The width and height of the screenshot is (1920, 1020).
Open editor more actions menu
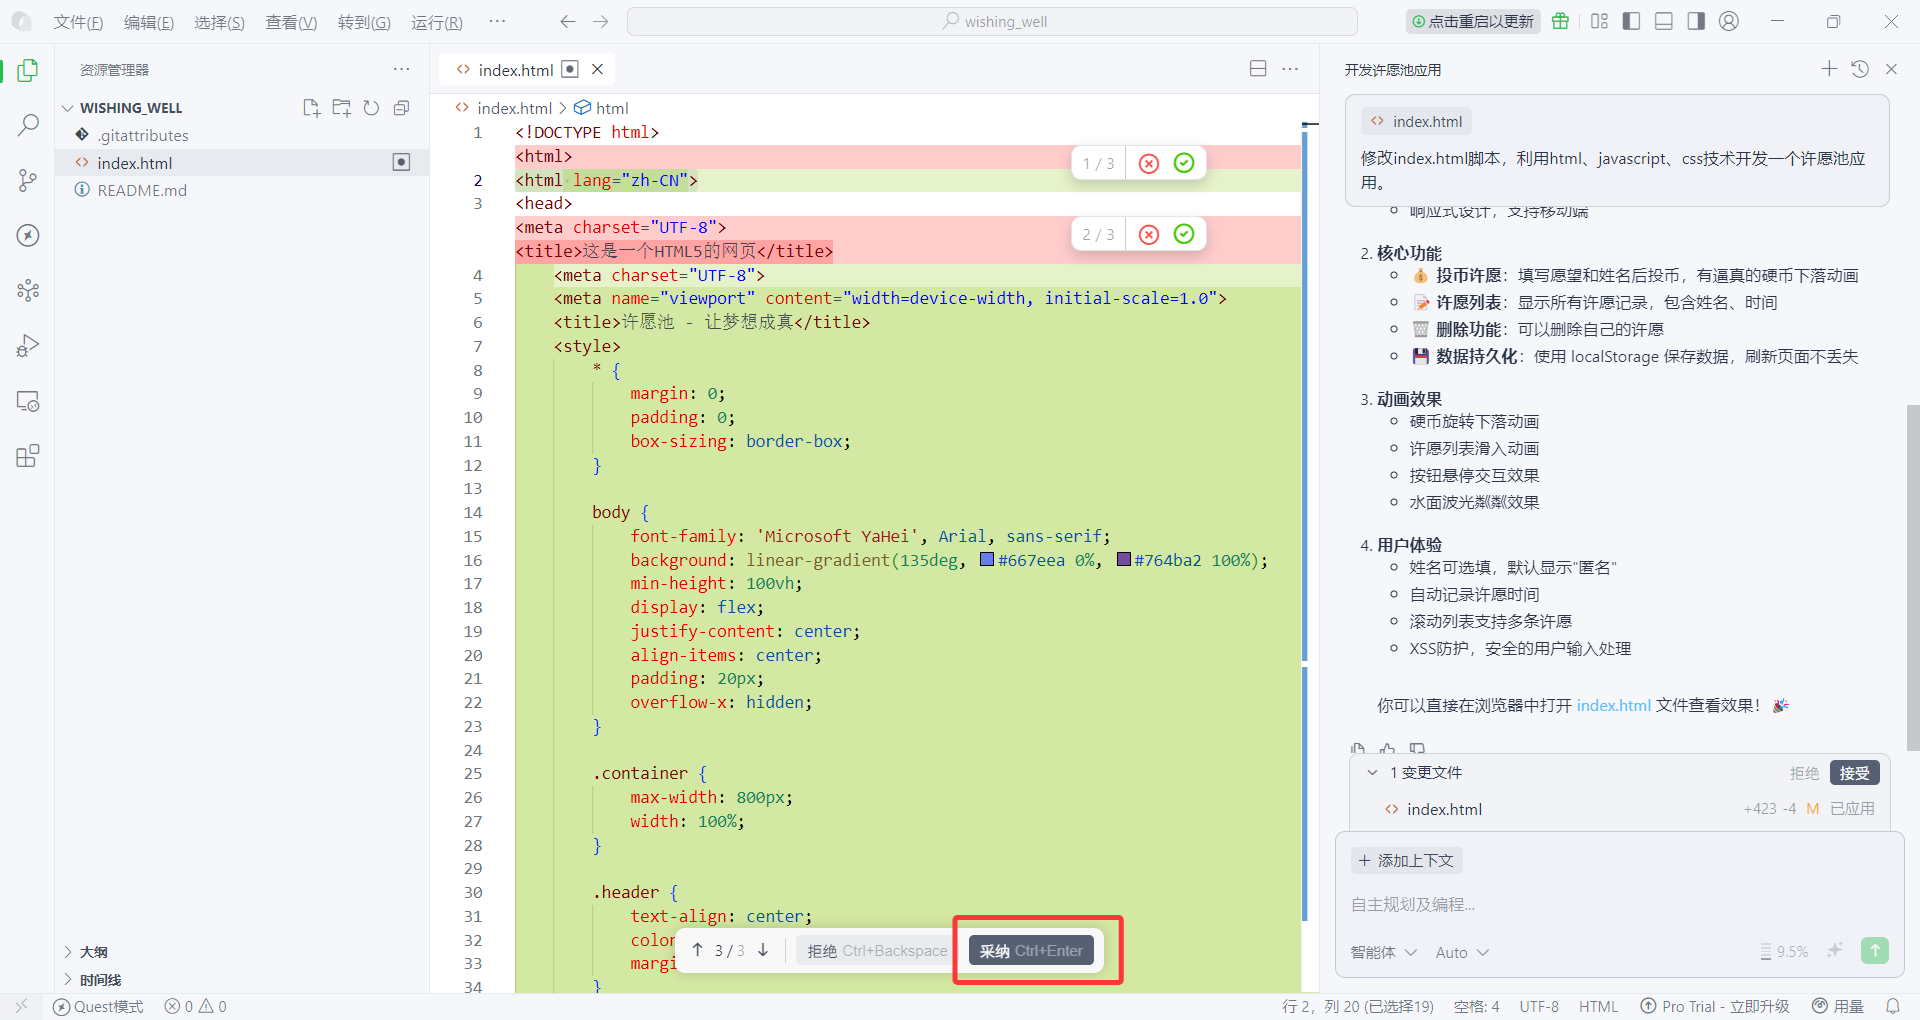(1290, 69)
